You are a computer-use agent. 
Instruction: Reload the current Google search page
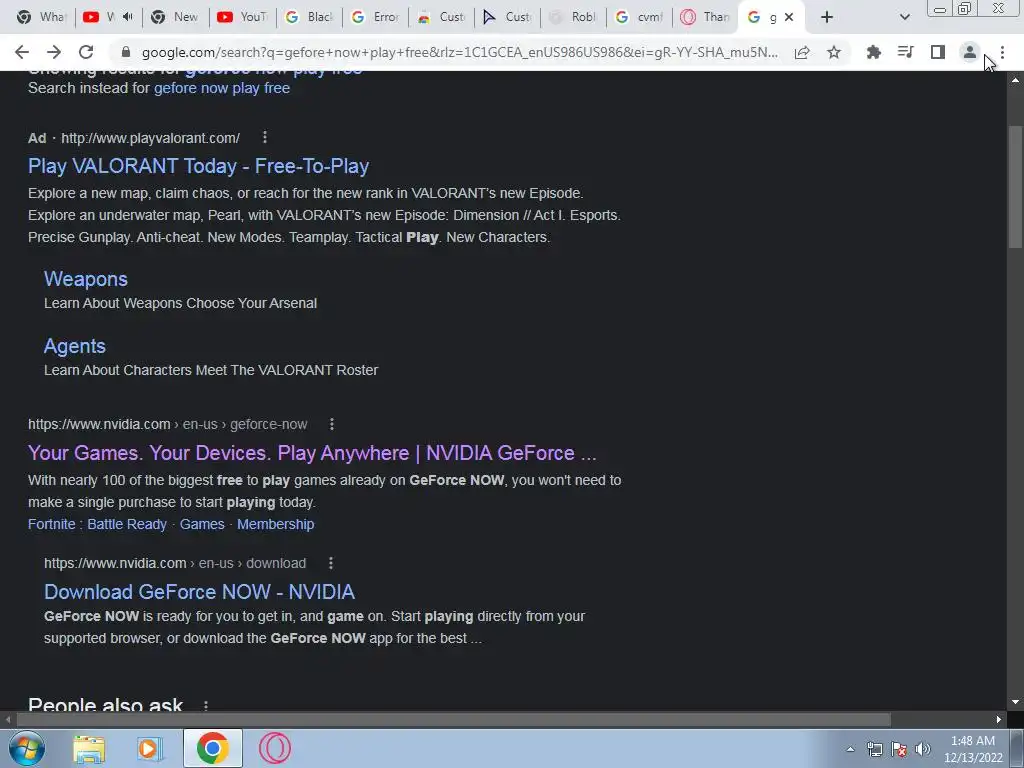pos(86,52)
